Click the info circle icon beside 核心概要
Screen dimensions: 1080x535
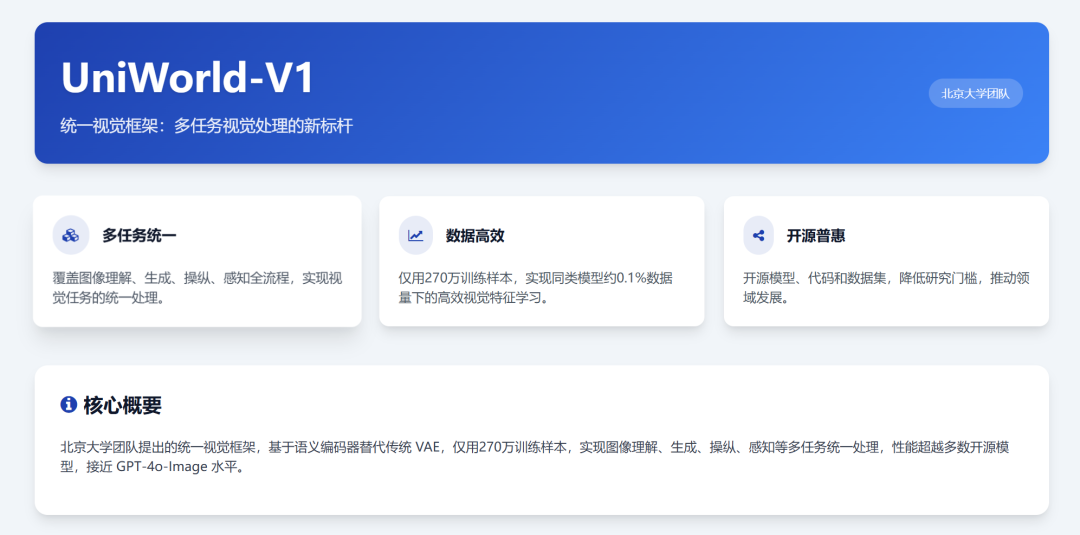tap(68, 405)
